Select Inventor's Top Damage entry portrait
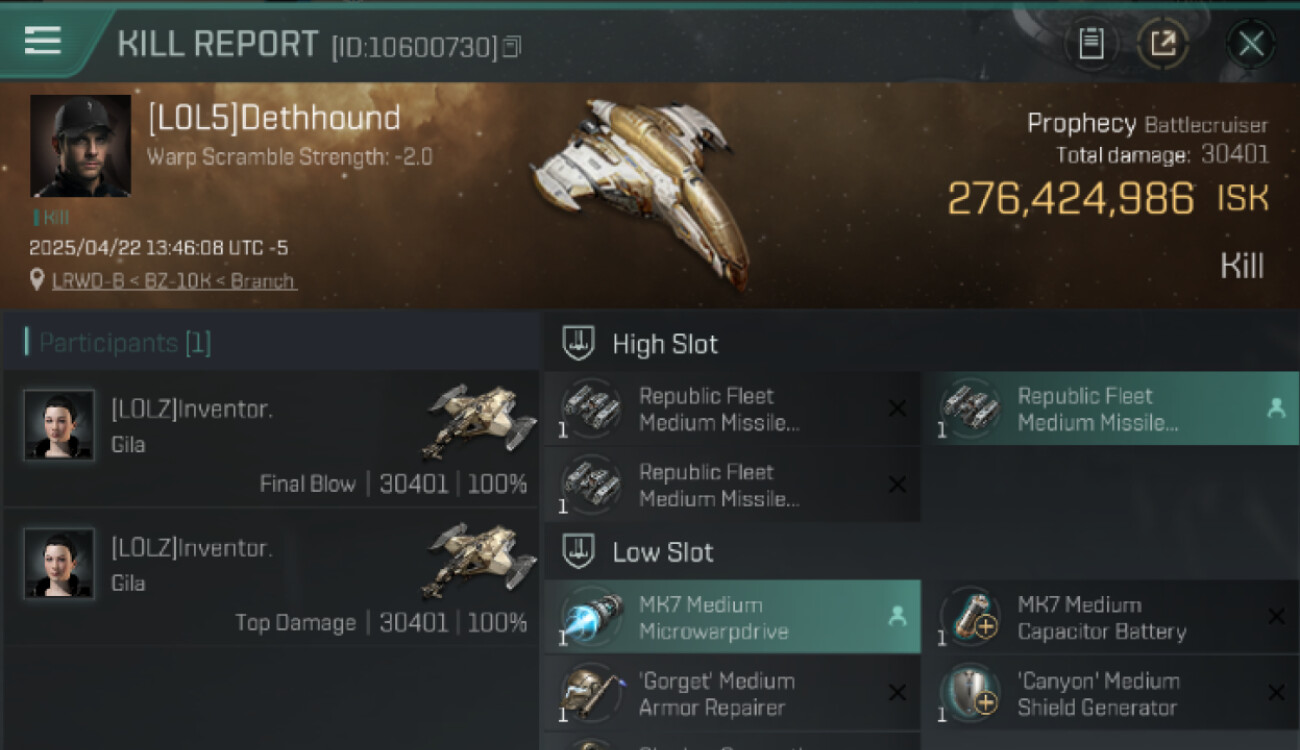This screenshot has width=1300, height=750. click(x=59, y=563)
